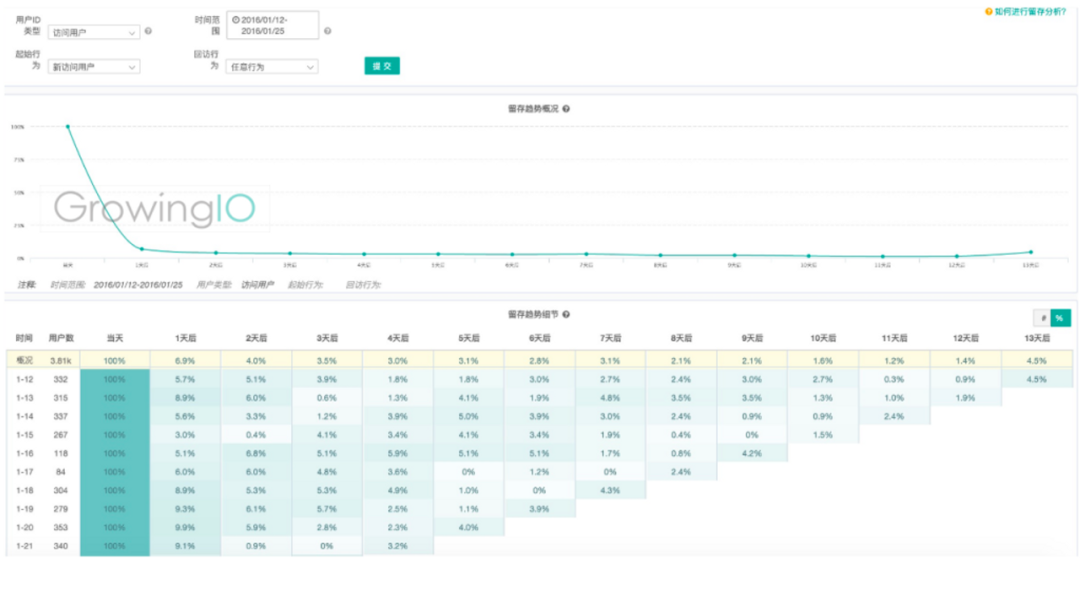Click the 时间 column header
Image resolution: width=1080 pixels, height=597 pixels.
24,338
